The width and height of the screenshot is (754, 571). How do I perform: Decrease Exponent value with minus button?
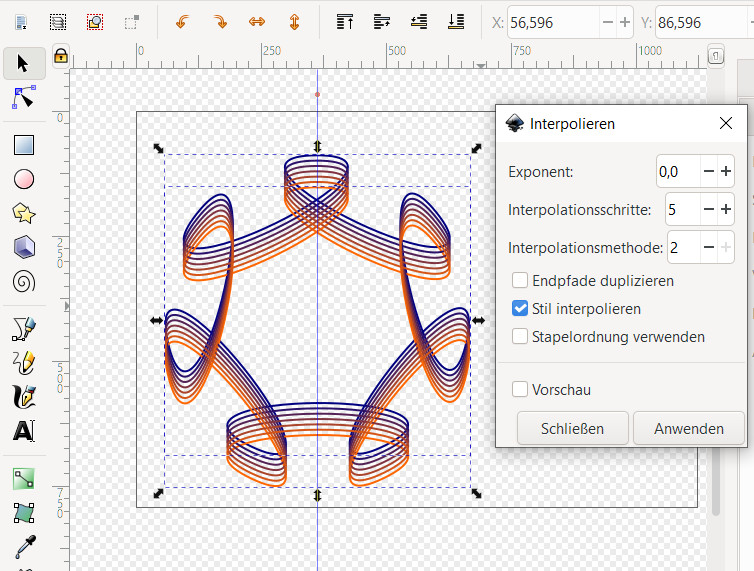708,171
